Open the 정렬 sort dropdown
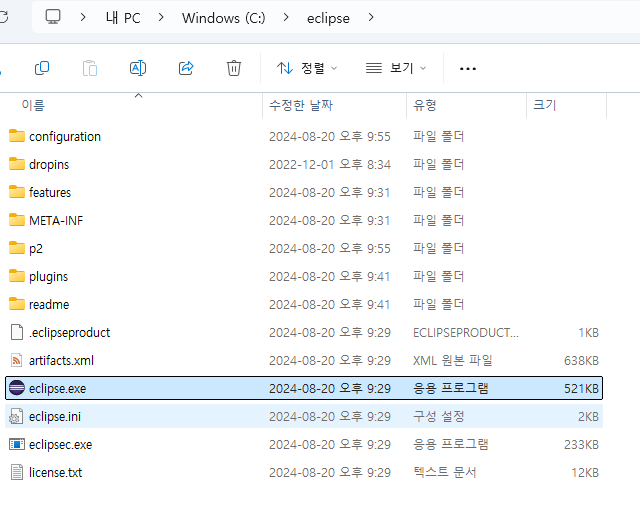 point(307,68)
